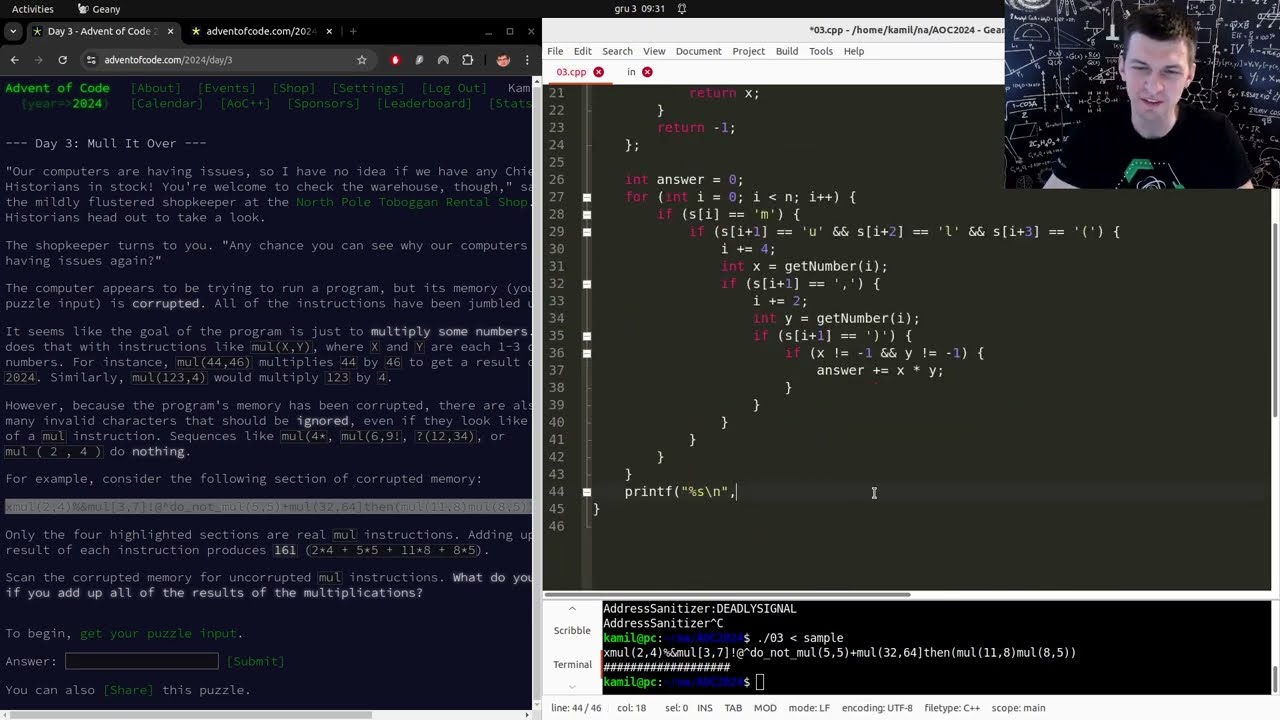Open Geany File menu
The height and width of the screenshot is (720, 1280).
tap(555, 51)
